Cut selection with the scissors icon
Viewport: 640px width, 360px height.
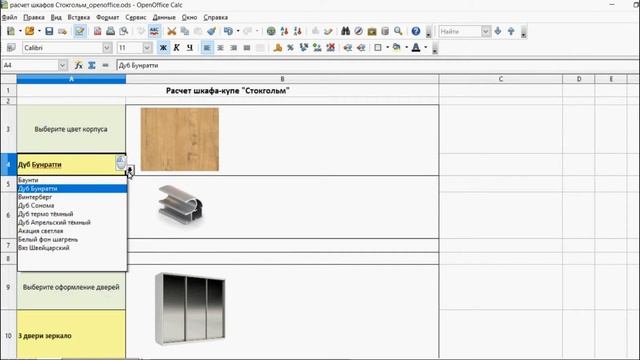tap(172, 31)
